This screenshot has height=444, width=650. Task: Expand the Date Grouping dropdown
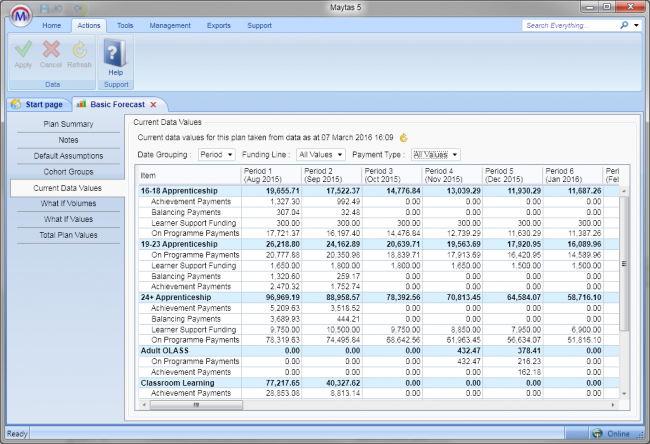point(217,155)
